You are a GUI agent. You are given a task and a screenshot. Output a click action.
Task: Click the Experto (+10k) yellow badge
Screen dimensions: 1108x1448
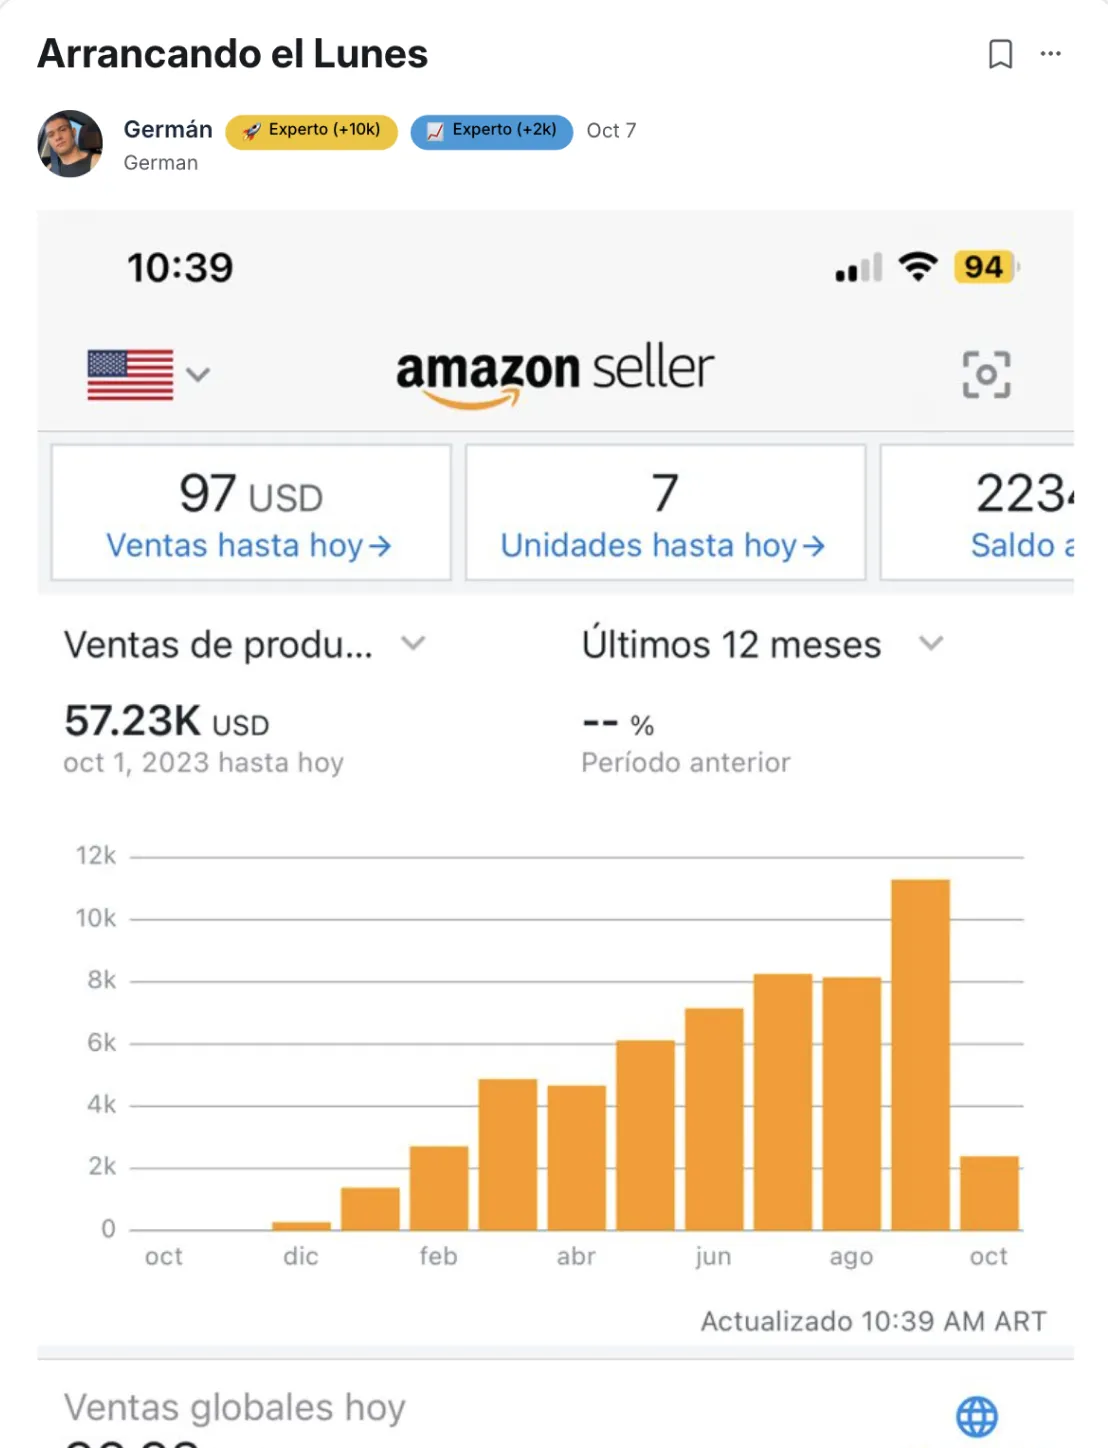[311, 131]
